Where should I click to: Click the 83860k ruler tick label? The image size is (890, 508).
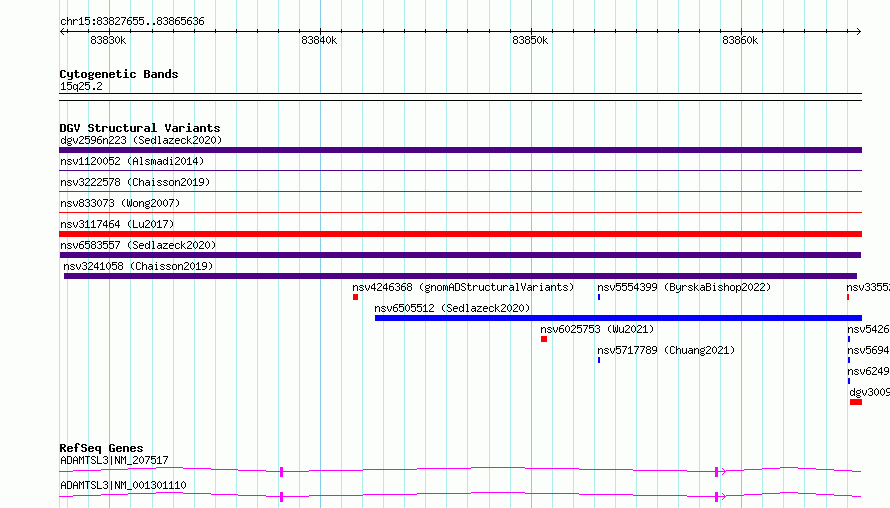tap(740, 40)
